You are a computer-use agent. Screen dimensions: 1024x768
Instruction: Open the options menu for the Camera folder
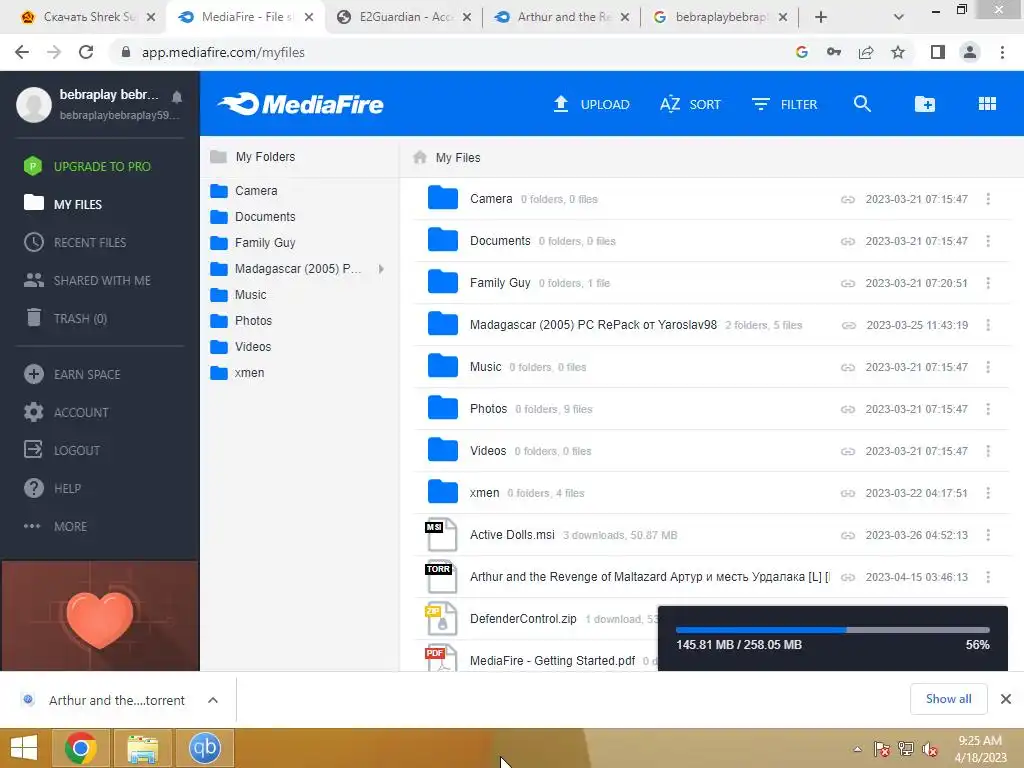(x=988, y=199)
